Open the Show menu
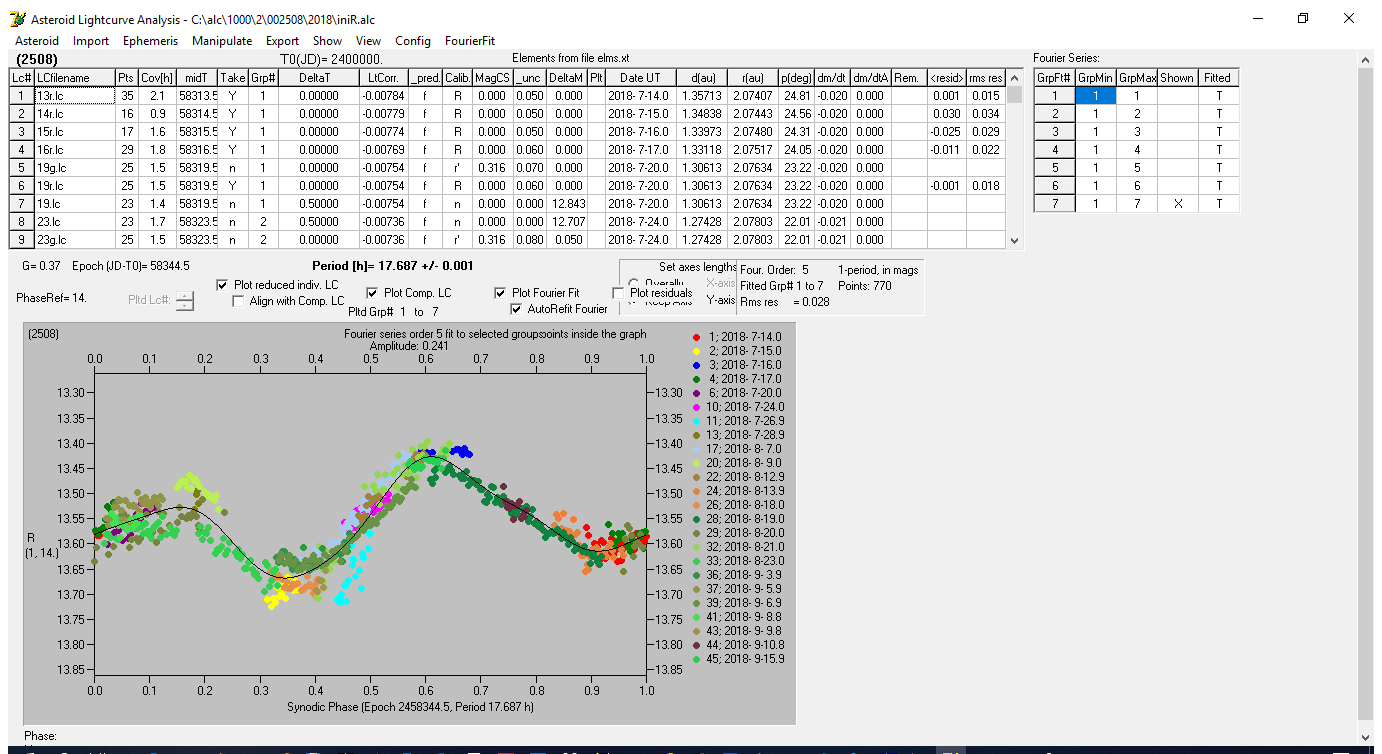1382x754 pixels. coord(327,41)
